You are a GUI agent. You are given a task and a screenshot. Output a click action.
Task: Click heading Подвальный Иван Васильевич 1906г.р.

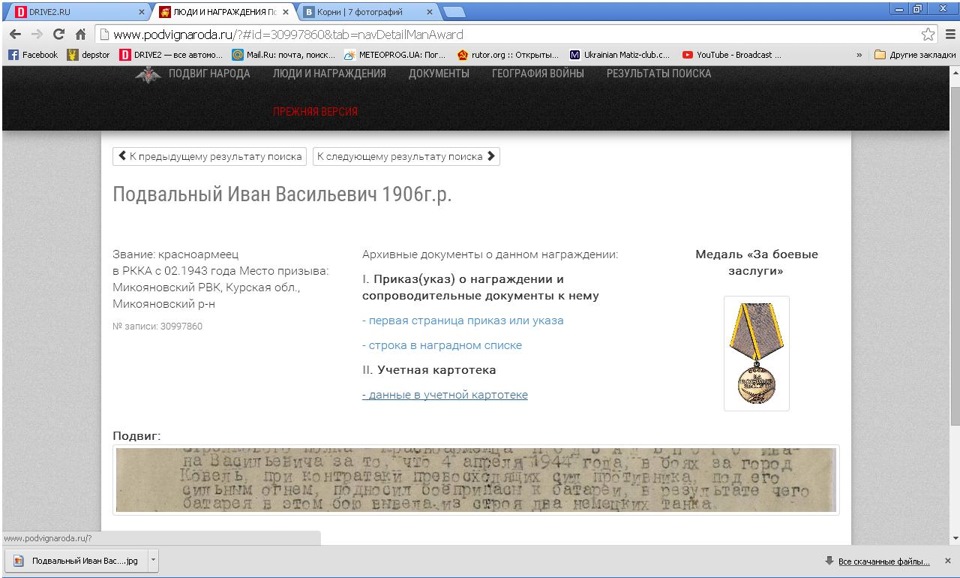(282, 194)
